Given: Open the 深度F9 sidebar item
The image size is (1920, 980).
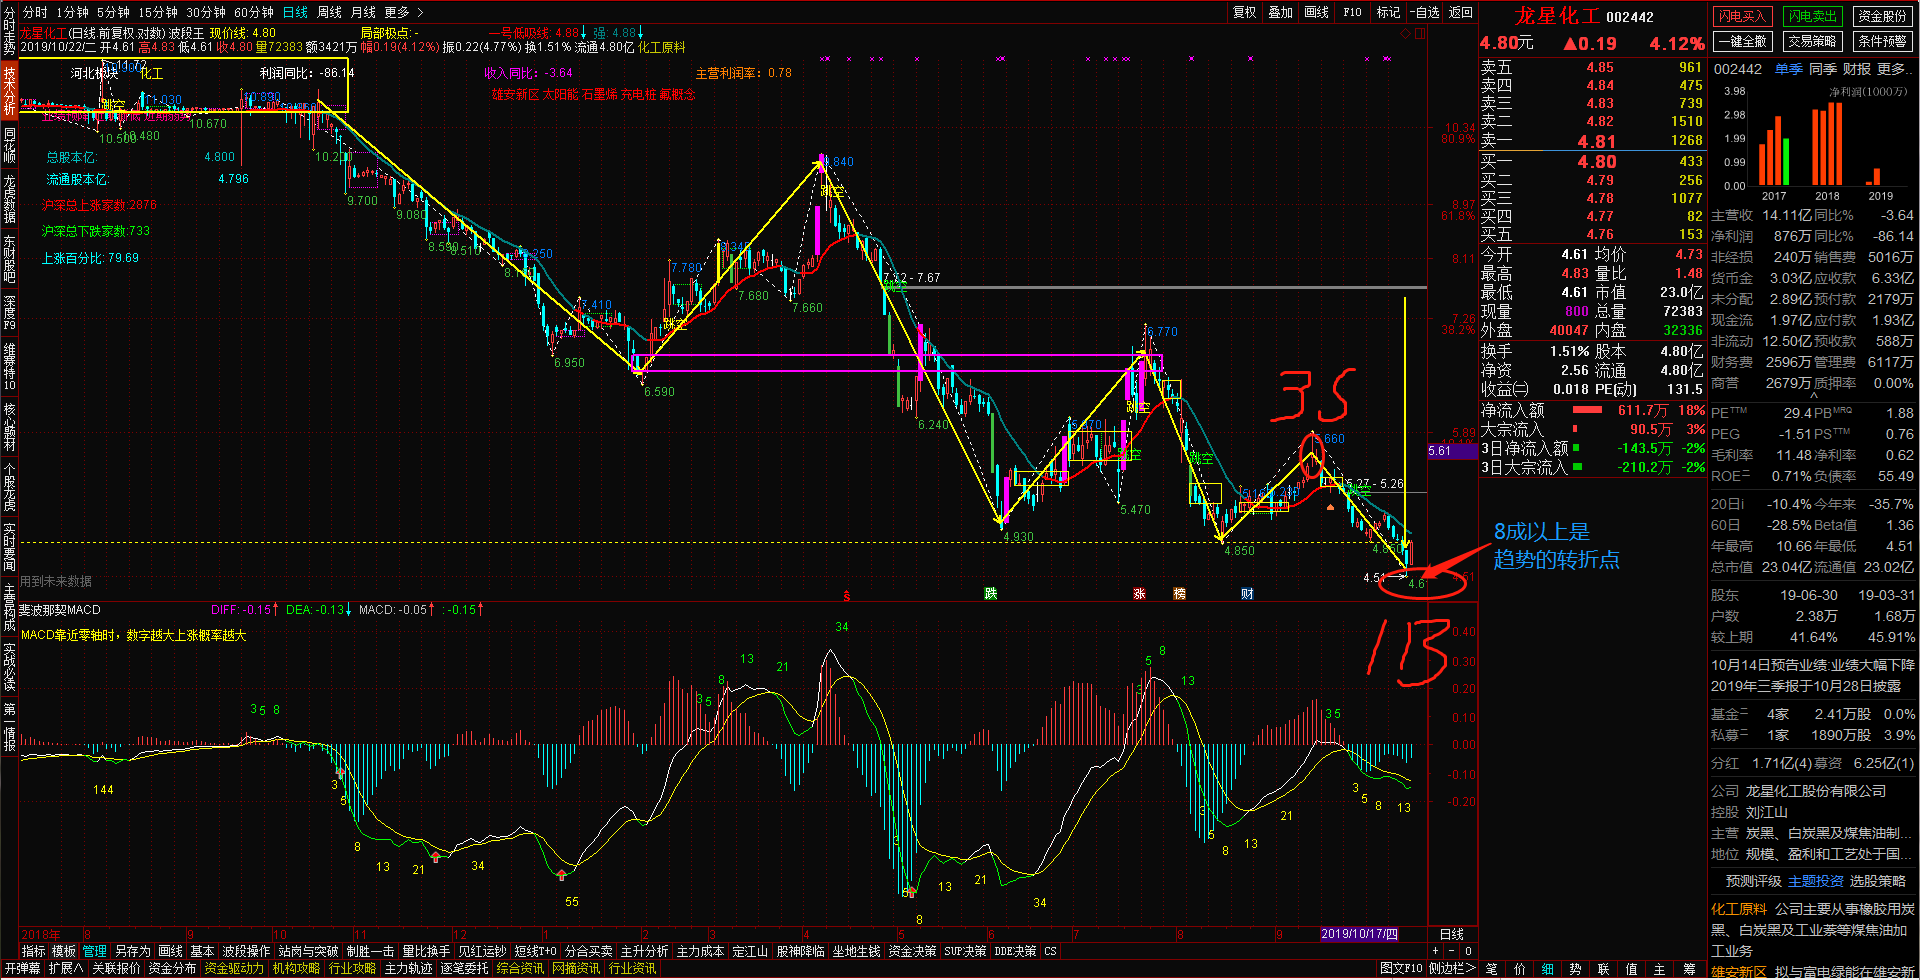Looking at the screenshot, I should pyautogui.click(x=9, y=312).
